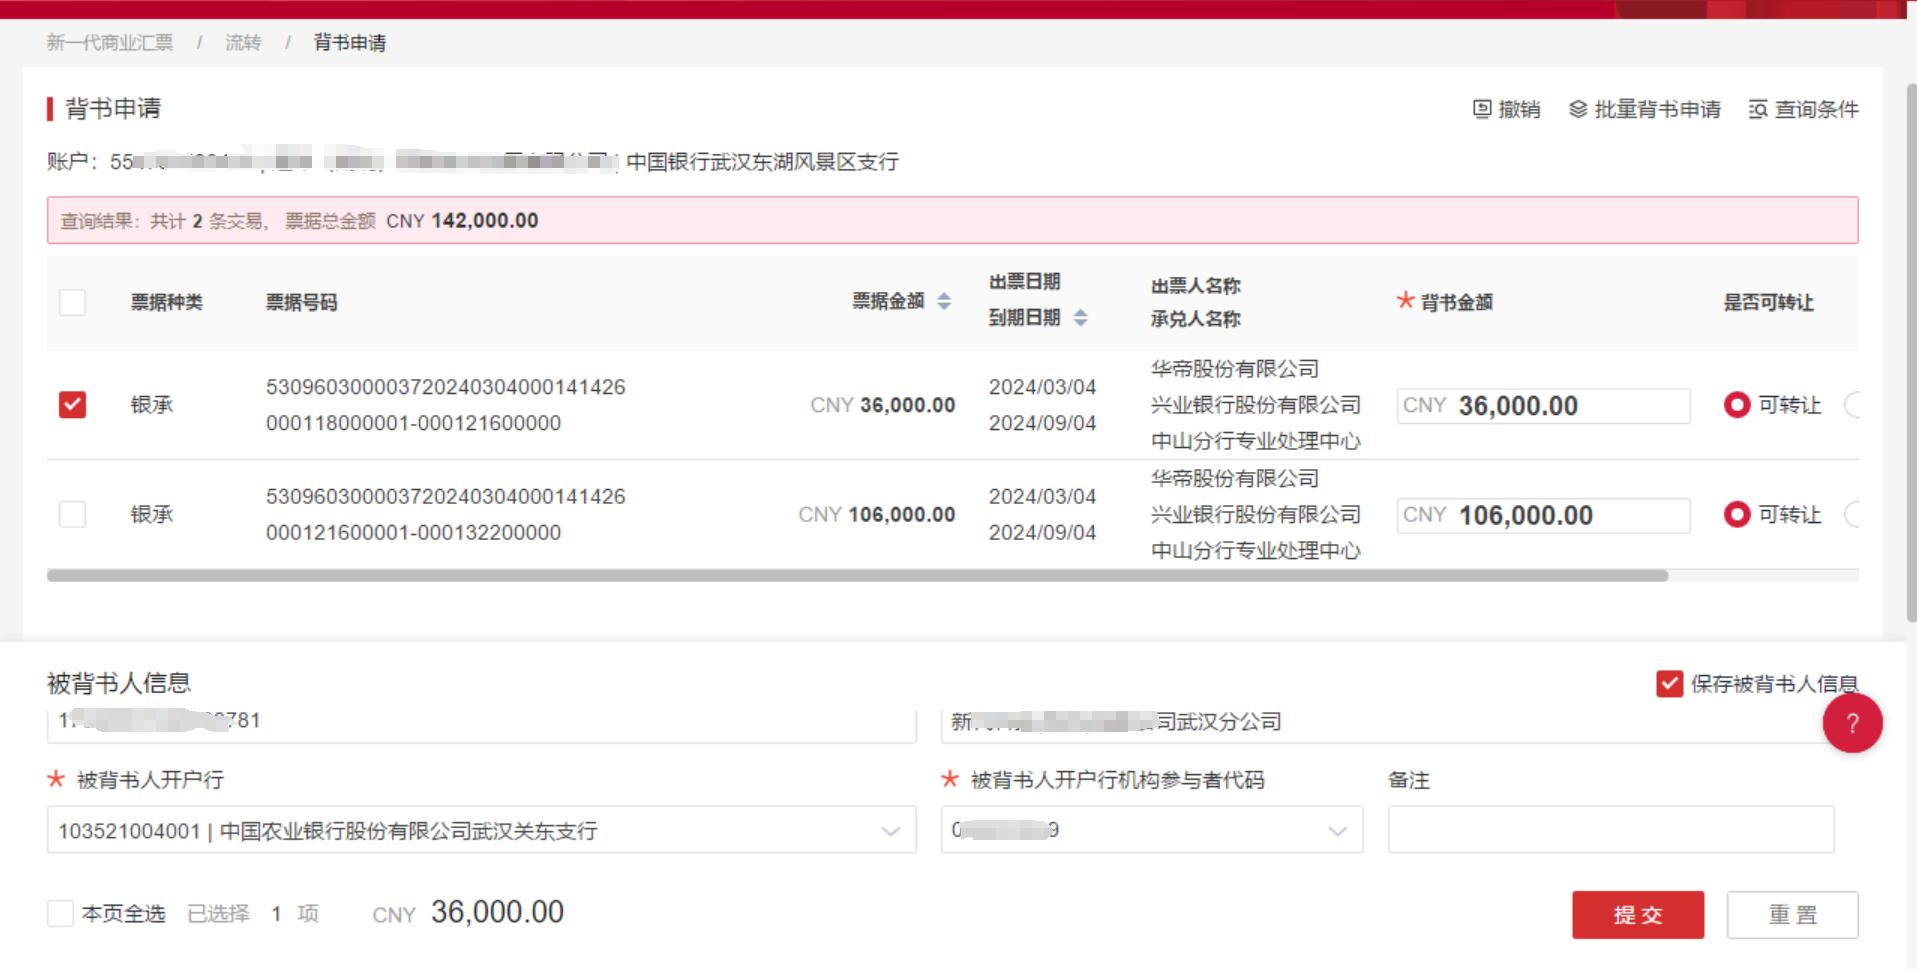Submit the form with 提交 button
The height and width of the screenshot is (969, 1917).
1637,913
